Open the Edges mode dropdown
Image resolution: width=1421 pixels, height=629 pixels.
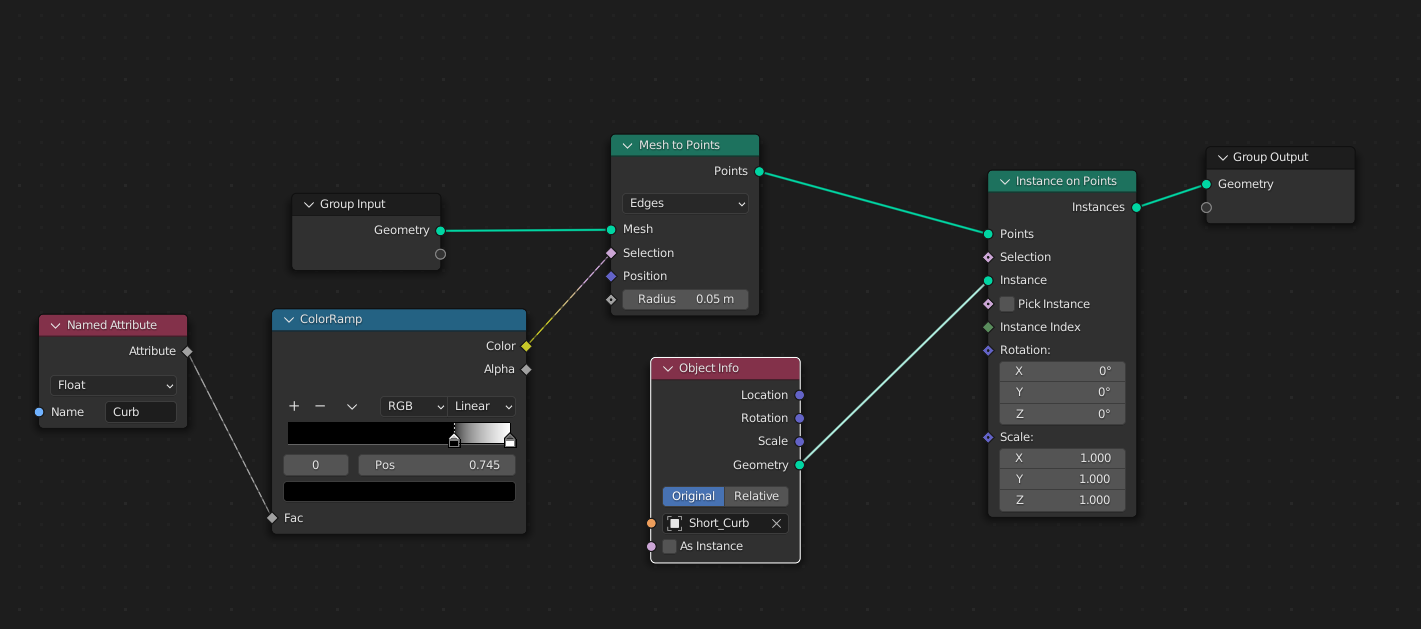[685, 203]
